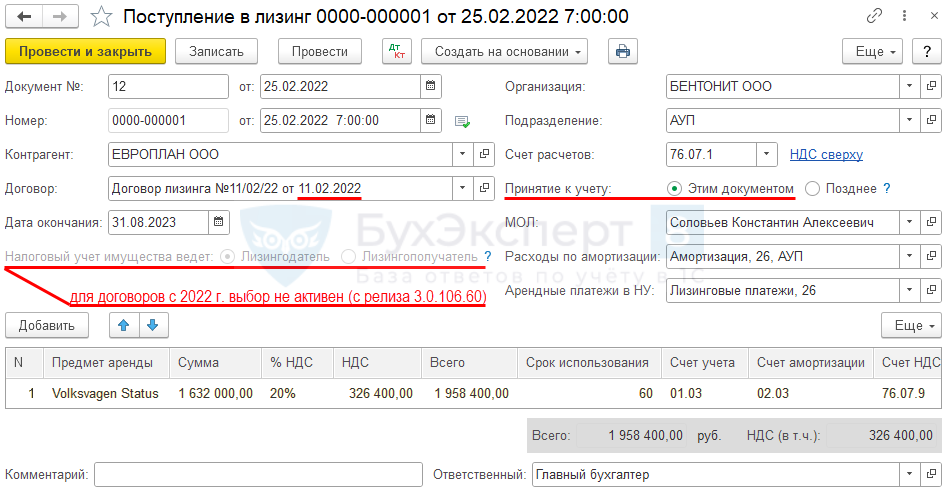Open the print icon
The width and height of the screenshot is (946, 493).
point(623,51)
